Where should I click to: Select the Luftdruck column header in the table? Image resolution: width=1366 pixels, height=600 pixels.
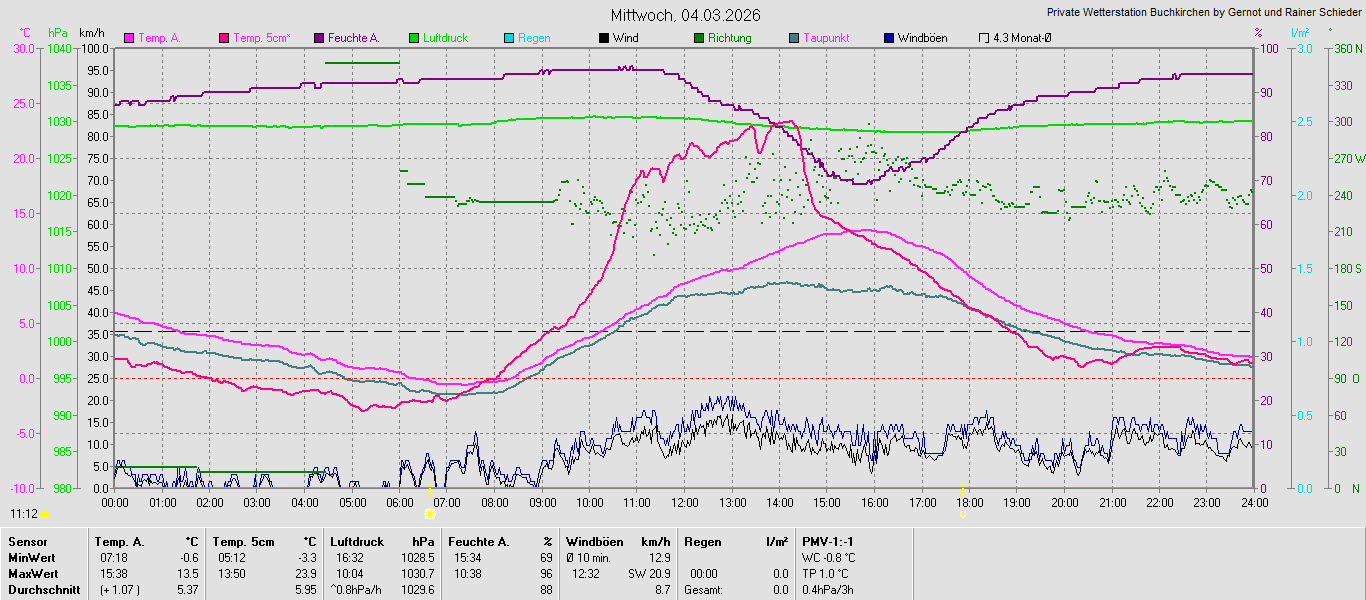tap(355, 542)
